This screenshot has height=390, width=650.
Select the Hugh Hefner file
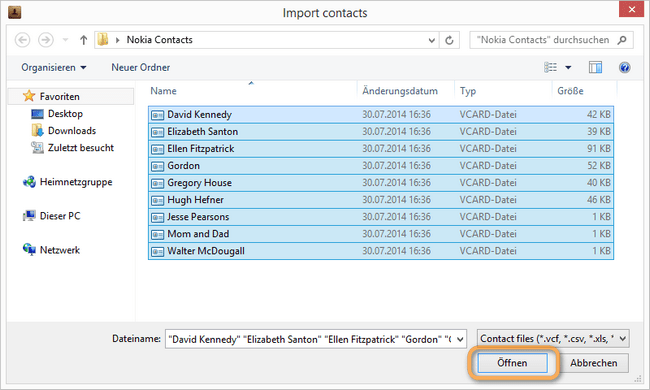point(381,200)
